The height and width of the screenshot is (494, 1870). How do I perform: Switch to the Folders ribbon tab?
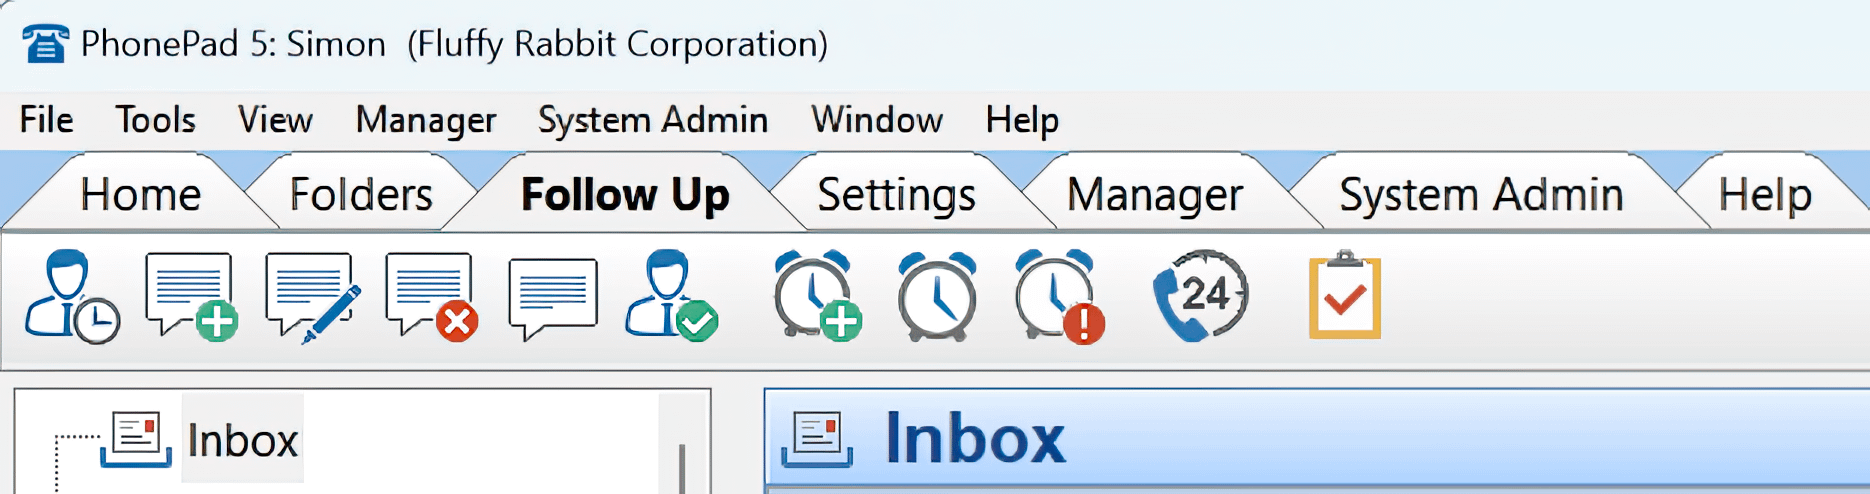click(361, 194)
